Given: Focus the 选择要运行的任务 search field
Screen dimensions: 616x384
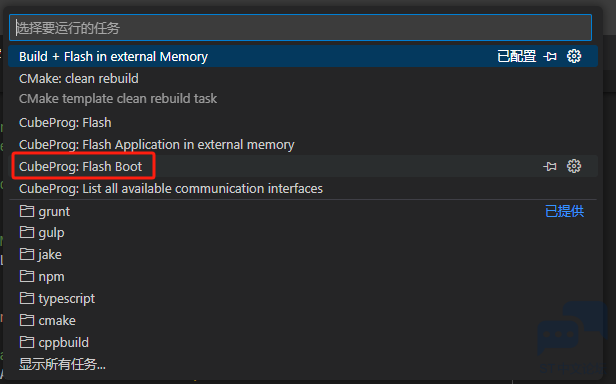Looking at the screenshot, I should point(301,28).
